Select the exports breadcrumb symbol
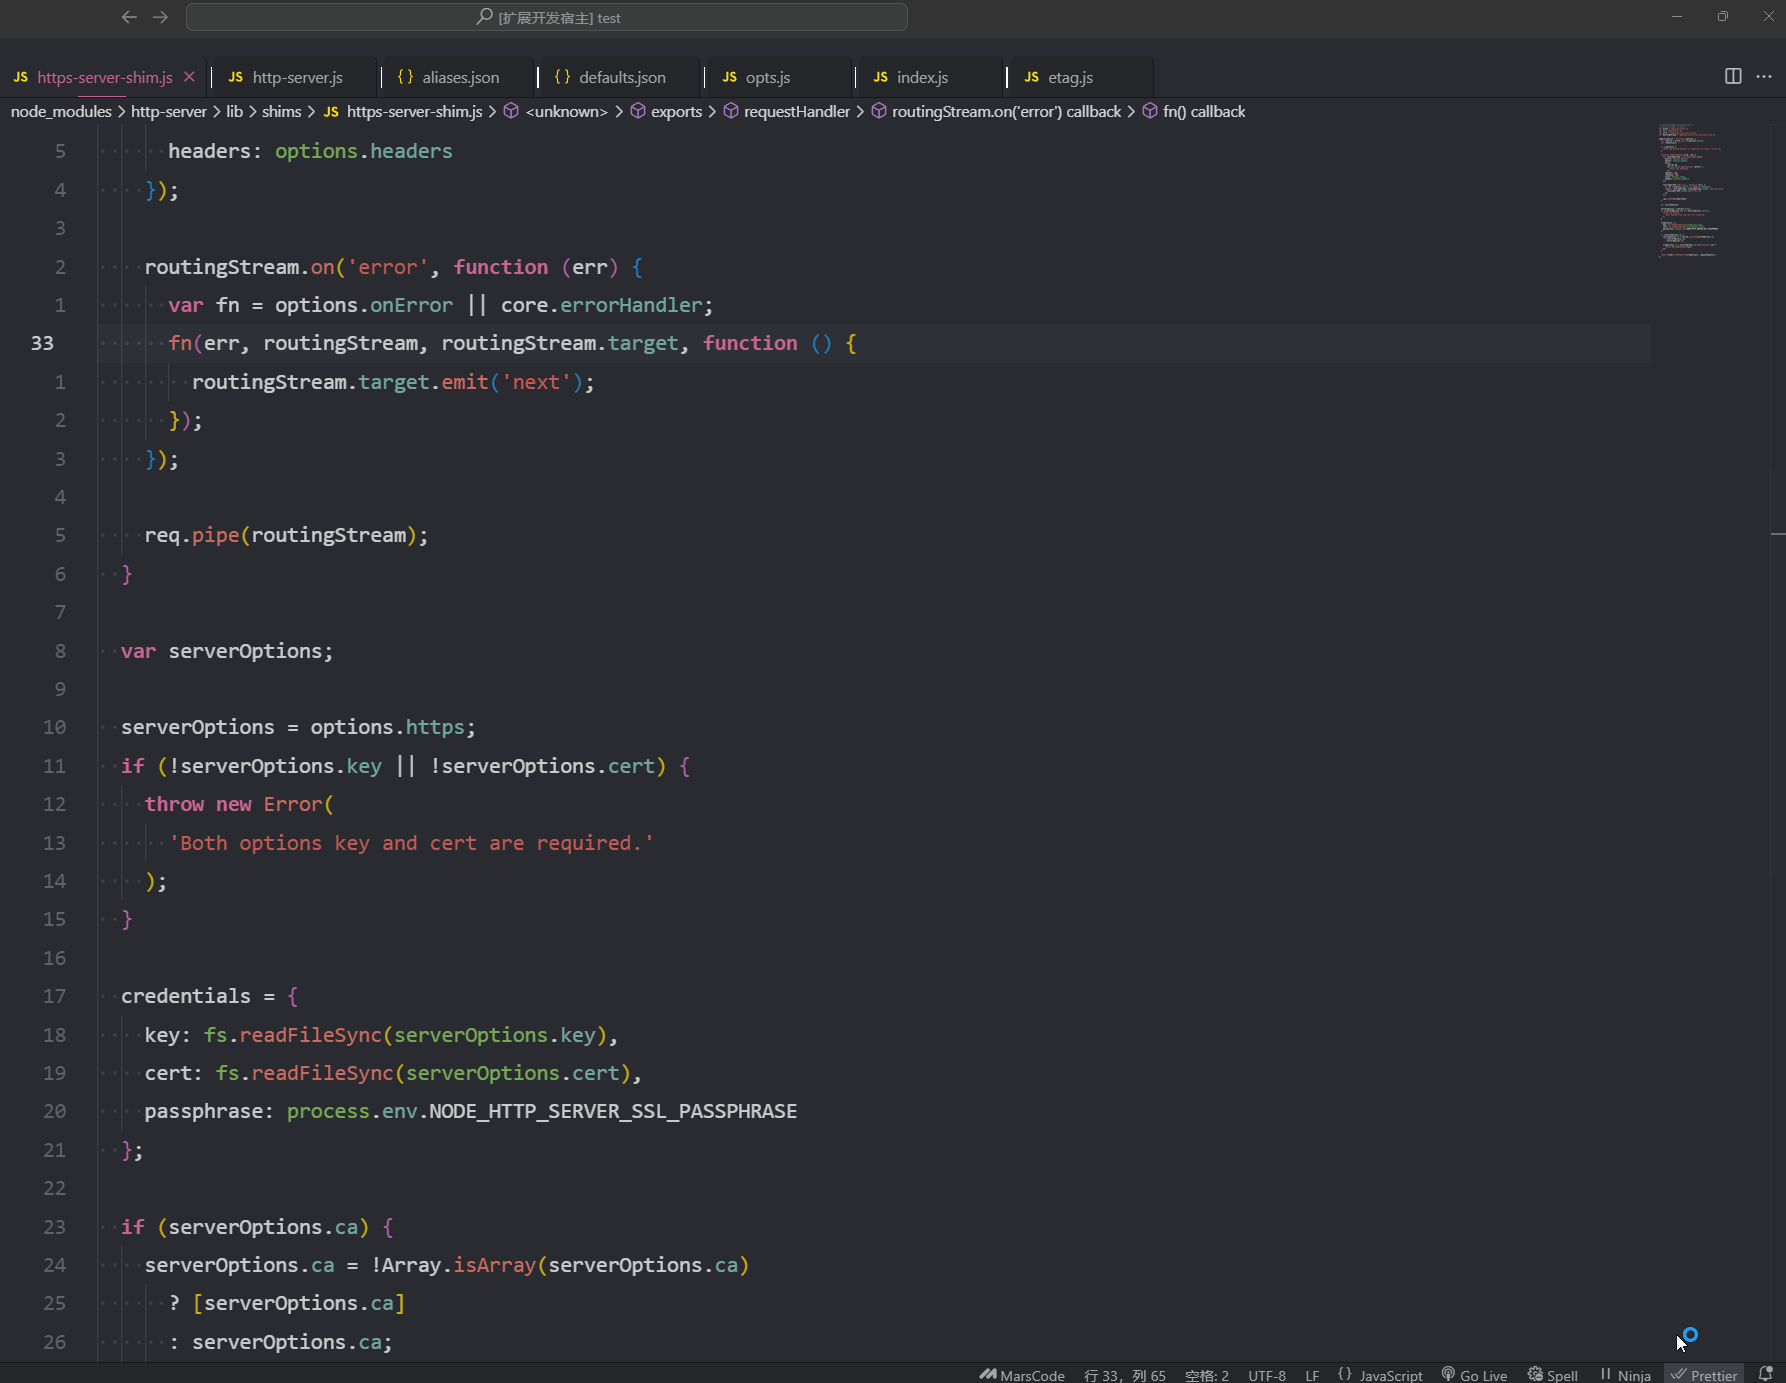This screenshot has width=1786, height=1383. (666, 112)
